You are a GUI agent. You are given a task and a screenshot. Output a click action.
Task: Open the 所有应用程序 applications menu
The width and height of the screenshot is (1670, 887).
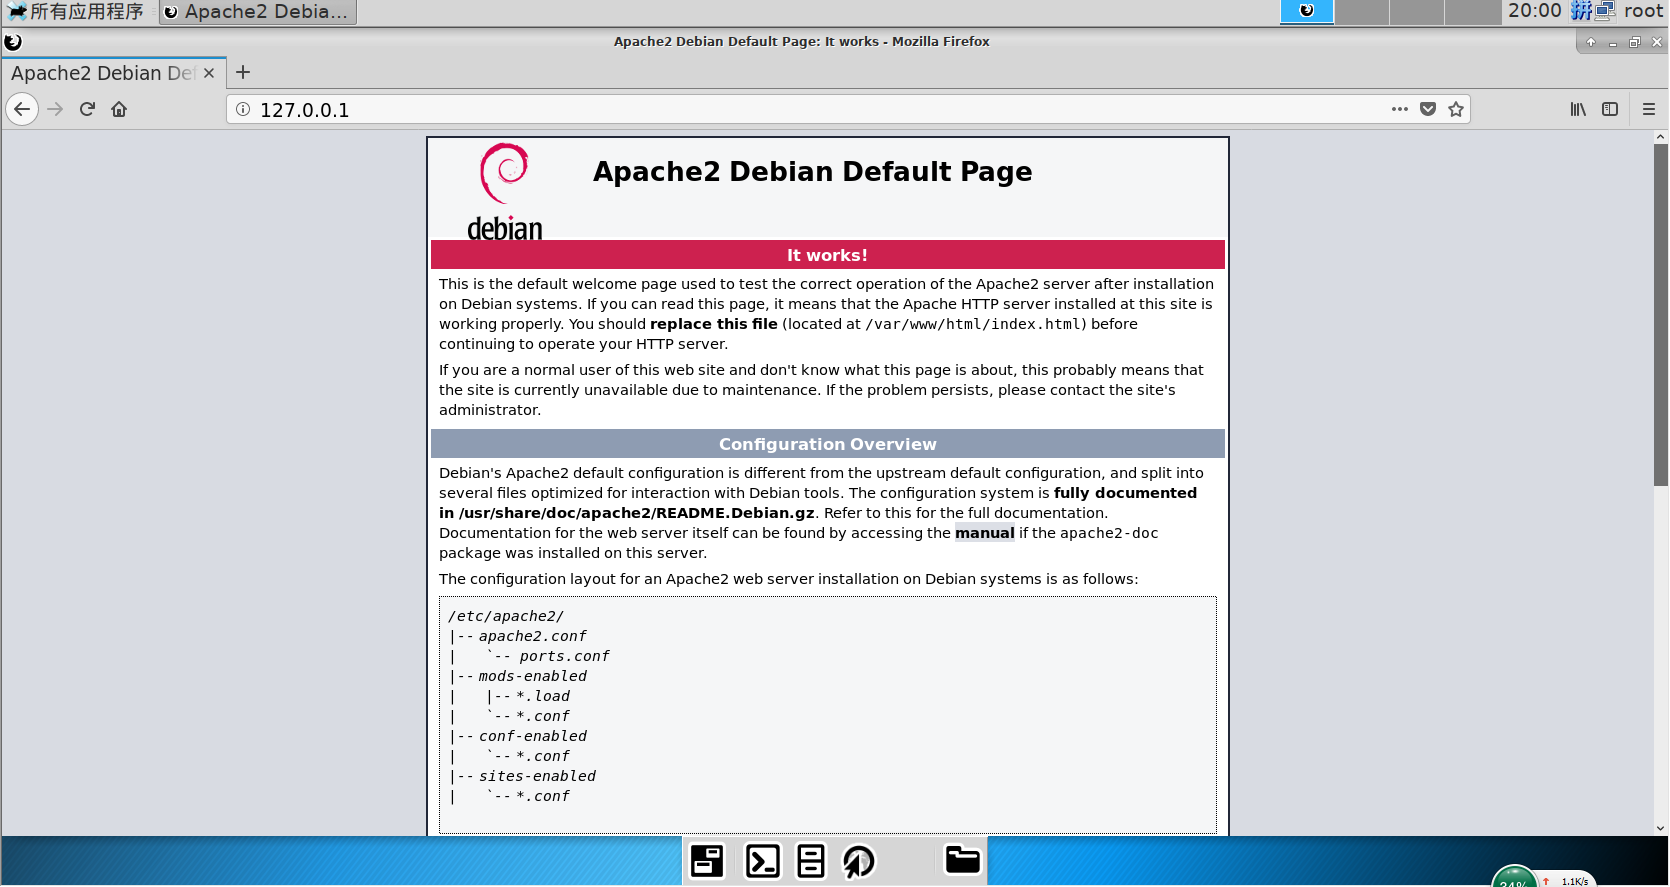tap(76, 12)
